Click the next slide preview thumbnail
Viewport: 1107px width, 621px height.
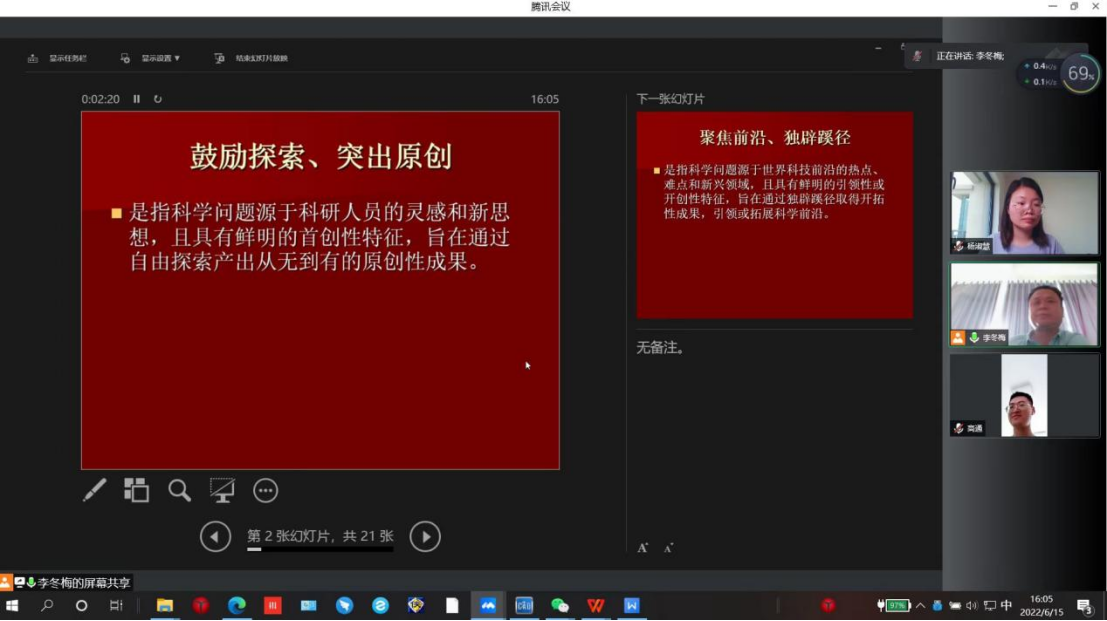tap(774, 215)
